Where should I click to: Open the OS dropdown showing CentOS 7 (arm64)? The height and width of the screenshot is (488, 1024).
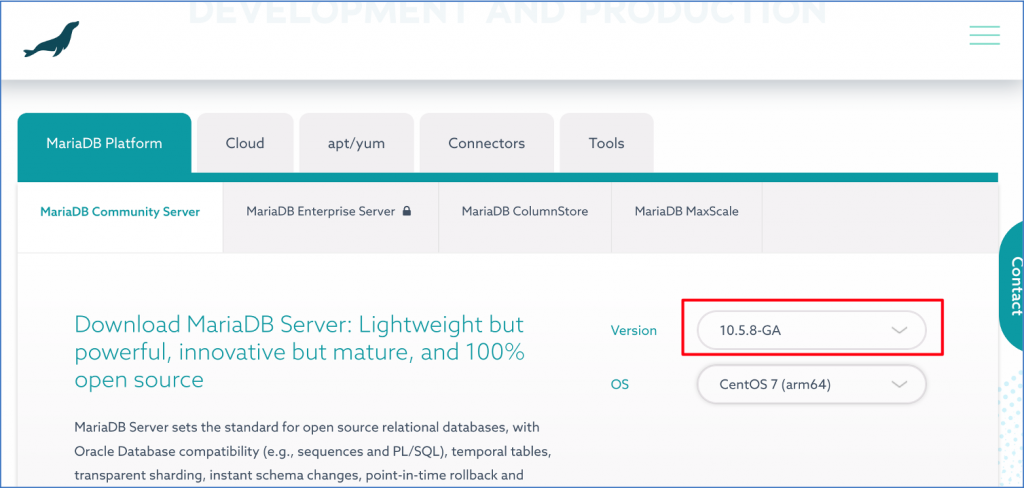(x=812, y=384)
